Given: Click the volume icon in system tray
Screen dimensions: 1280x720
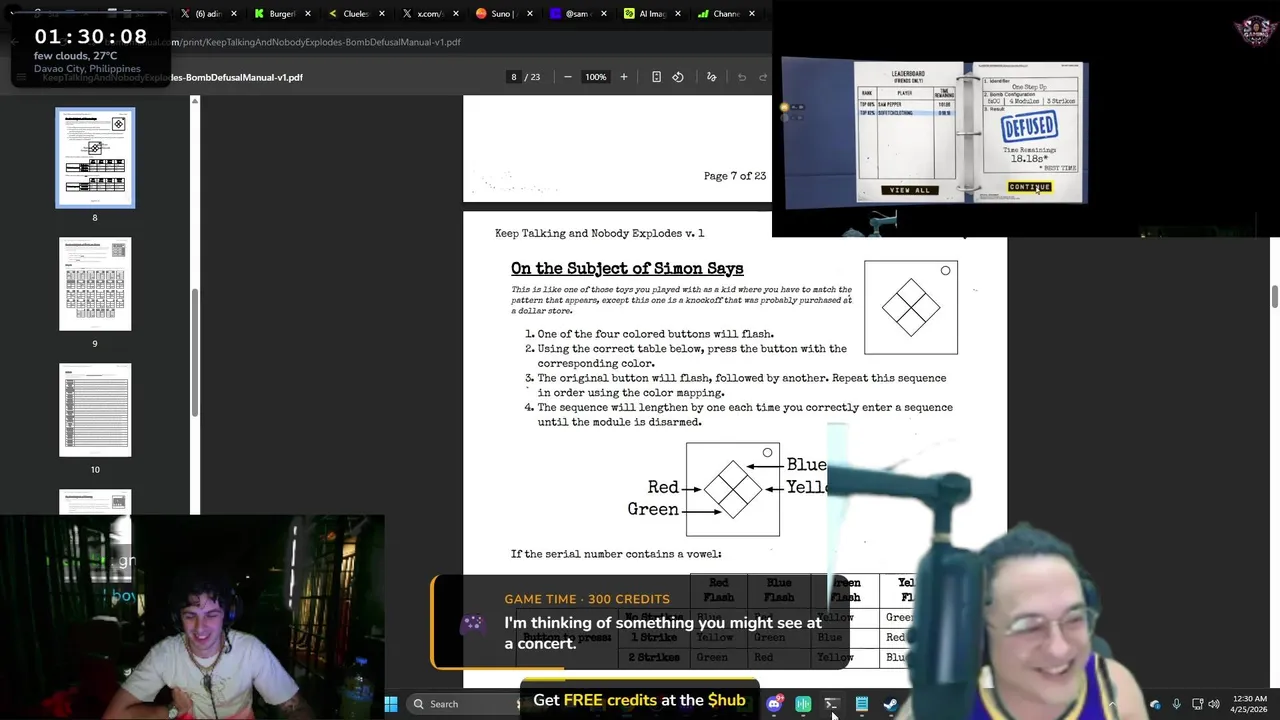Looking at the screenshot, I should pos(1214,704).
